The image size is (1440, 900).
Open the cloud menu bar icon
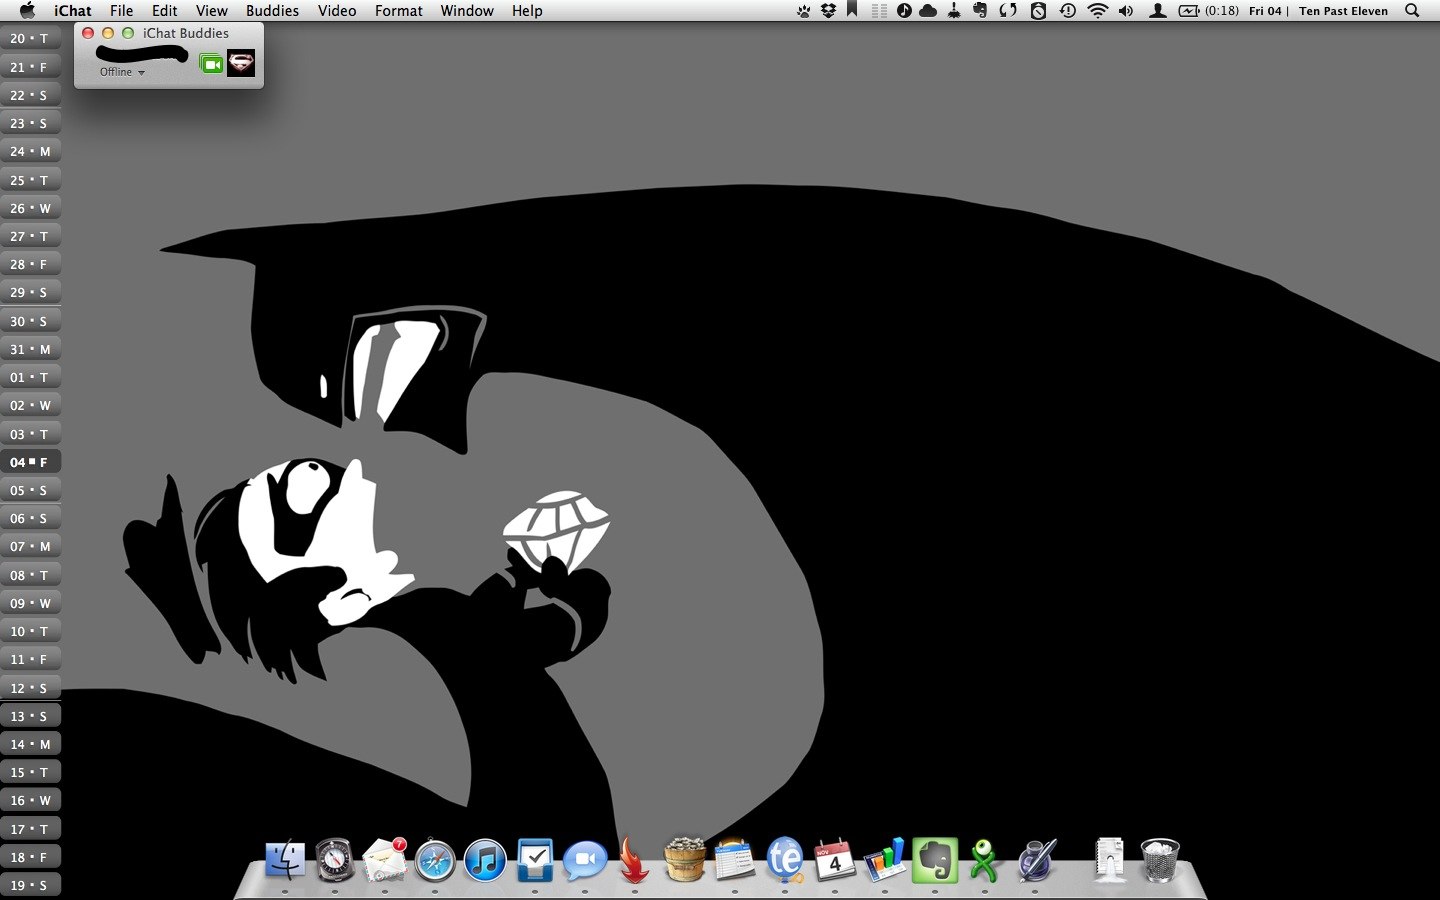(928, 11)
